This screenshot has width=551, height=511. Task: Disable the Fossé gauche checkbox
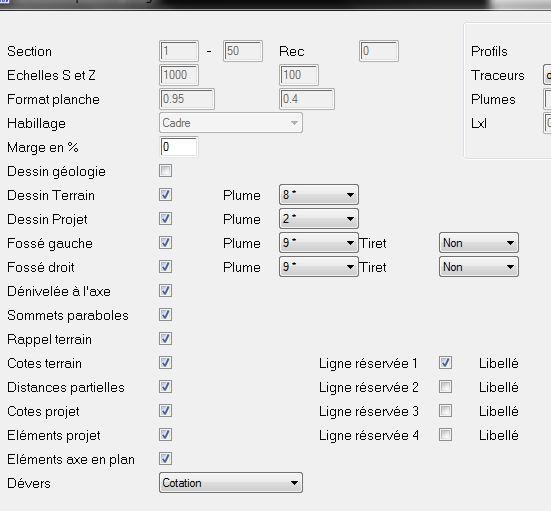[165, 242]
